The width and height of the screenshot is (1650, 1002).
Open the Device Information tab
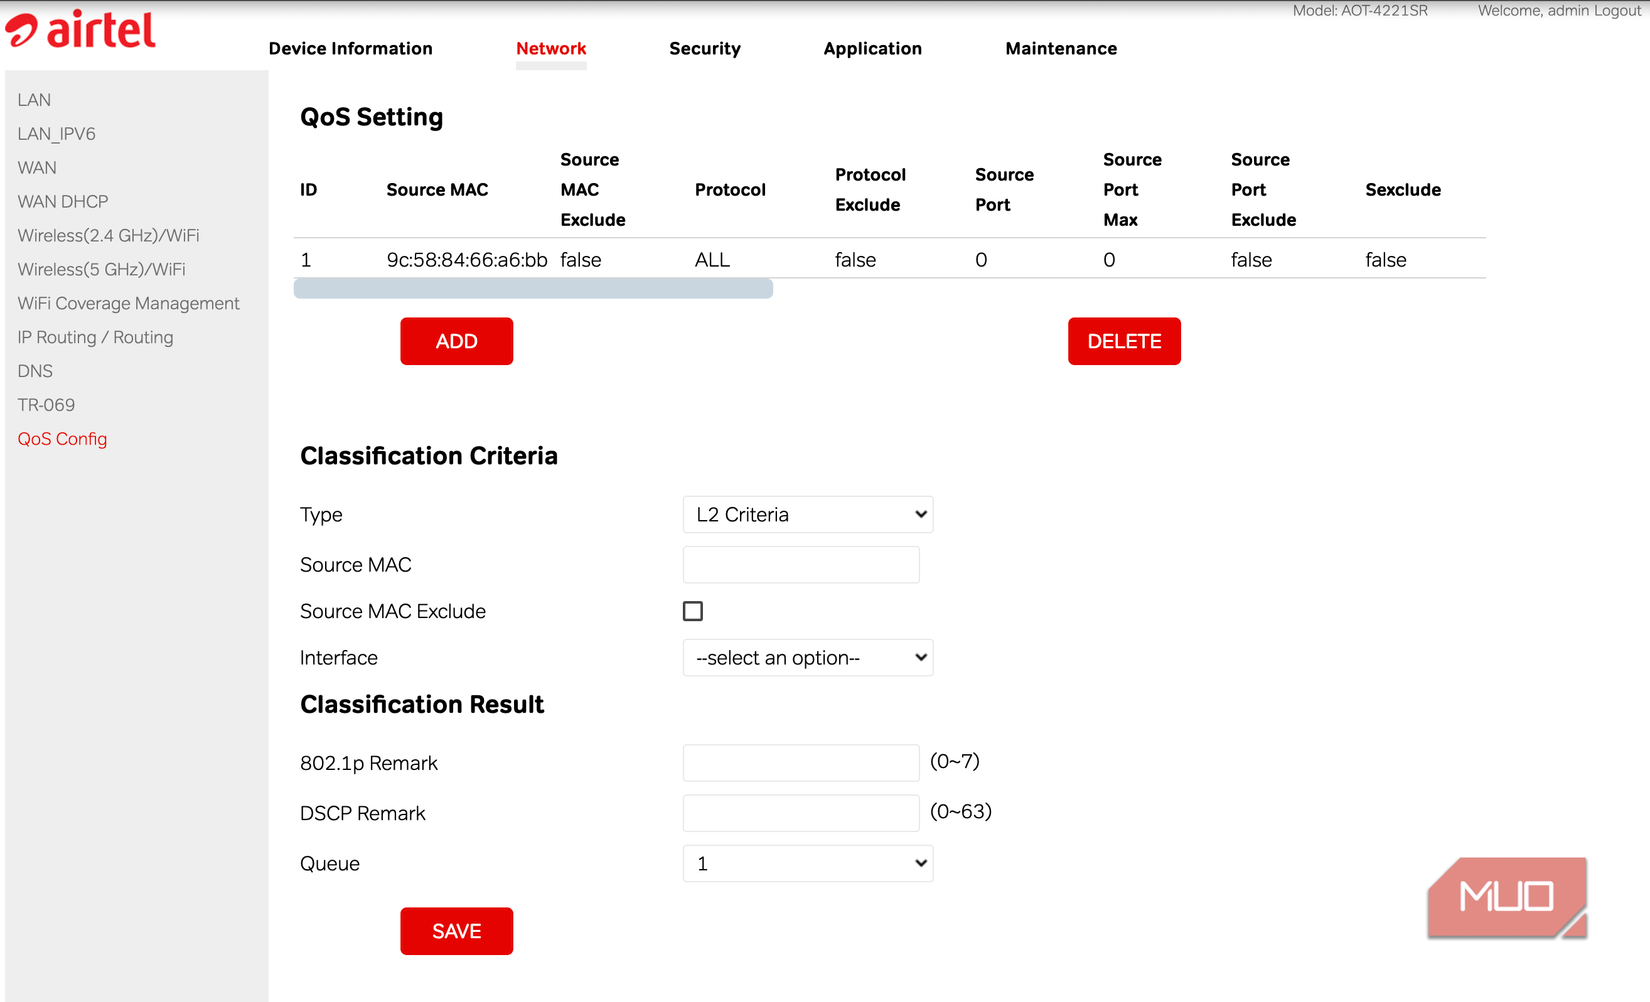pyautogui.click(x=351, y=48)
